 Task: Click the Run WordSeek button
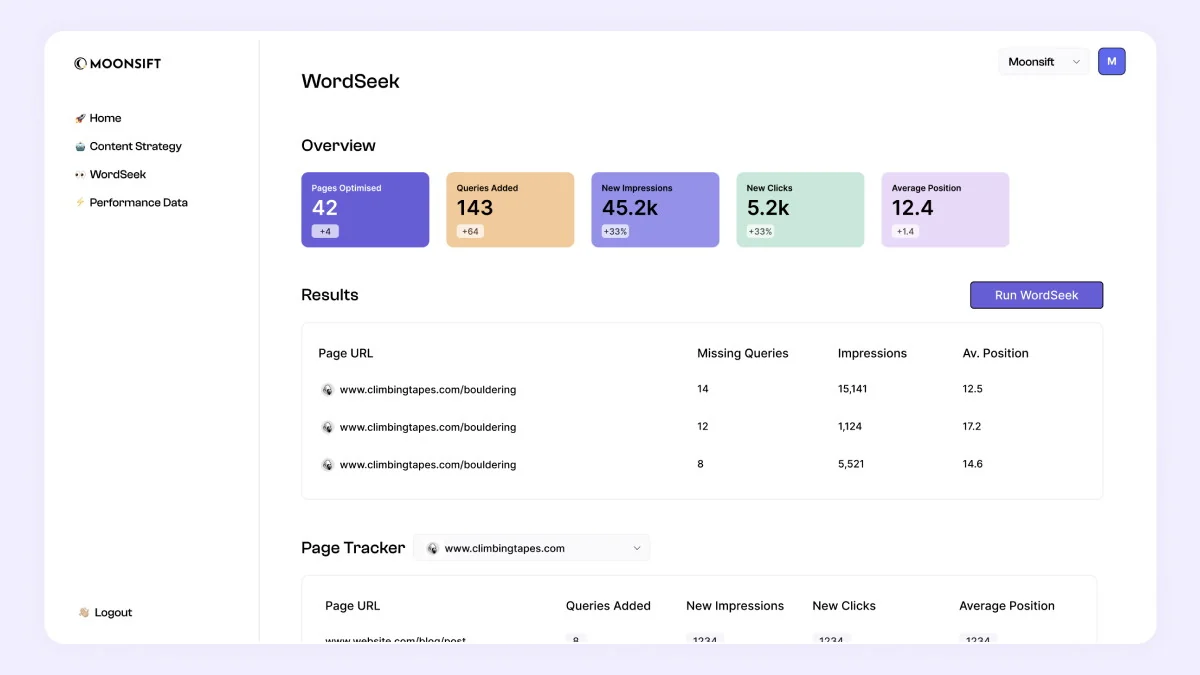(1036, 295)
